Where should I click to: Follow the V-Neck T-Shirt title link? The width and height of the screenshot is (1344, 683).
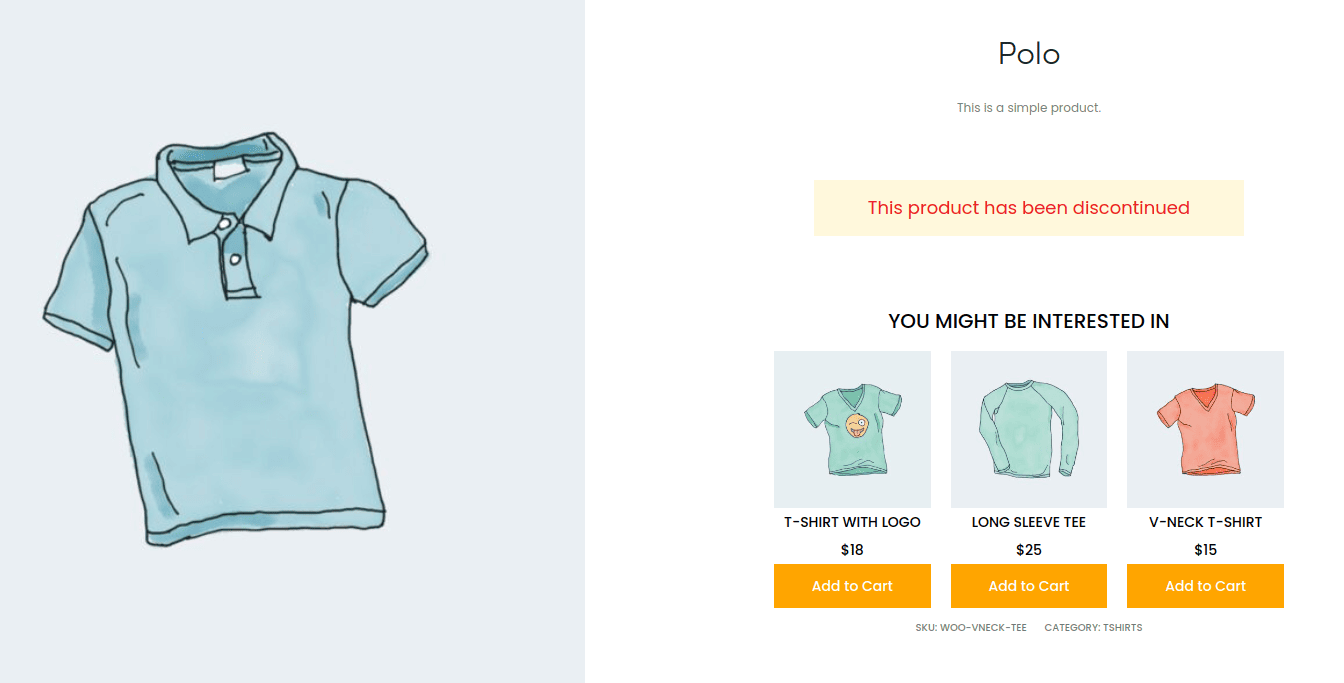(x=1205, y=522)
